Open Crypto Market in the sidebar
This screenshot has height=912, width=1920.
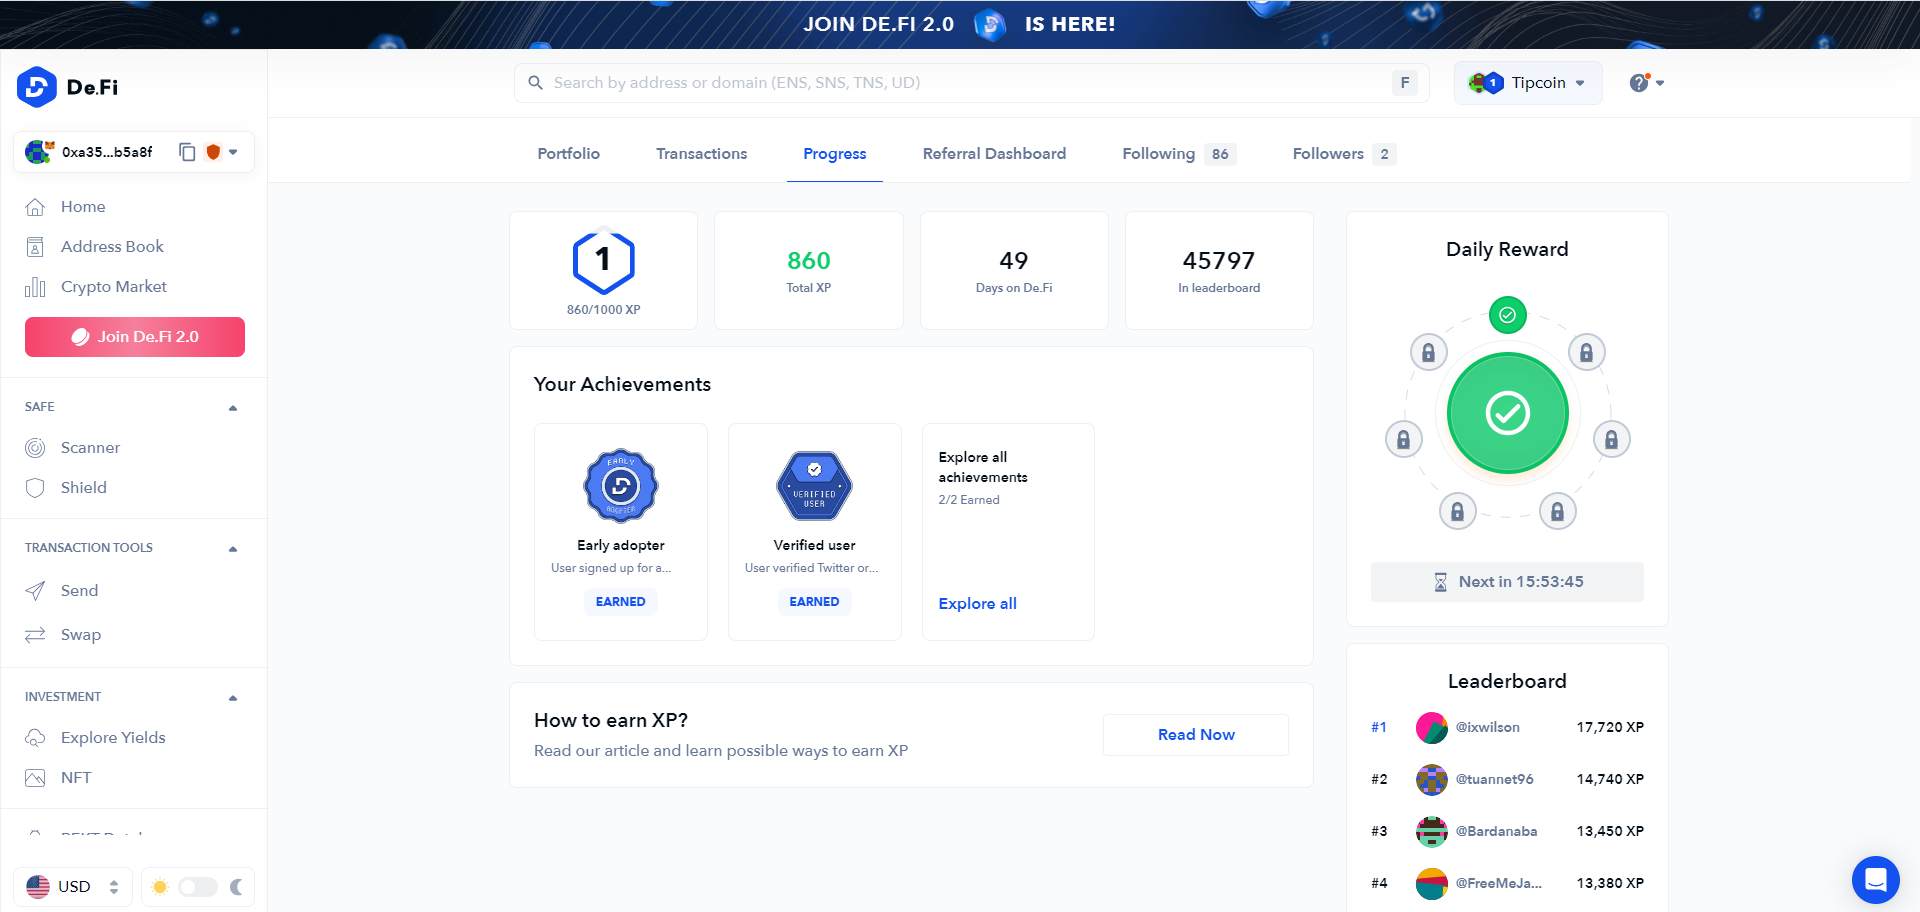[114, 287]
